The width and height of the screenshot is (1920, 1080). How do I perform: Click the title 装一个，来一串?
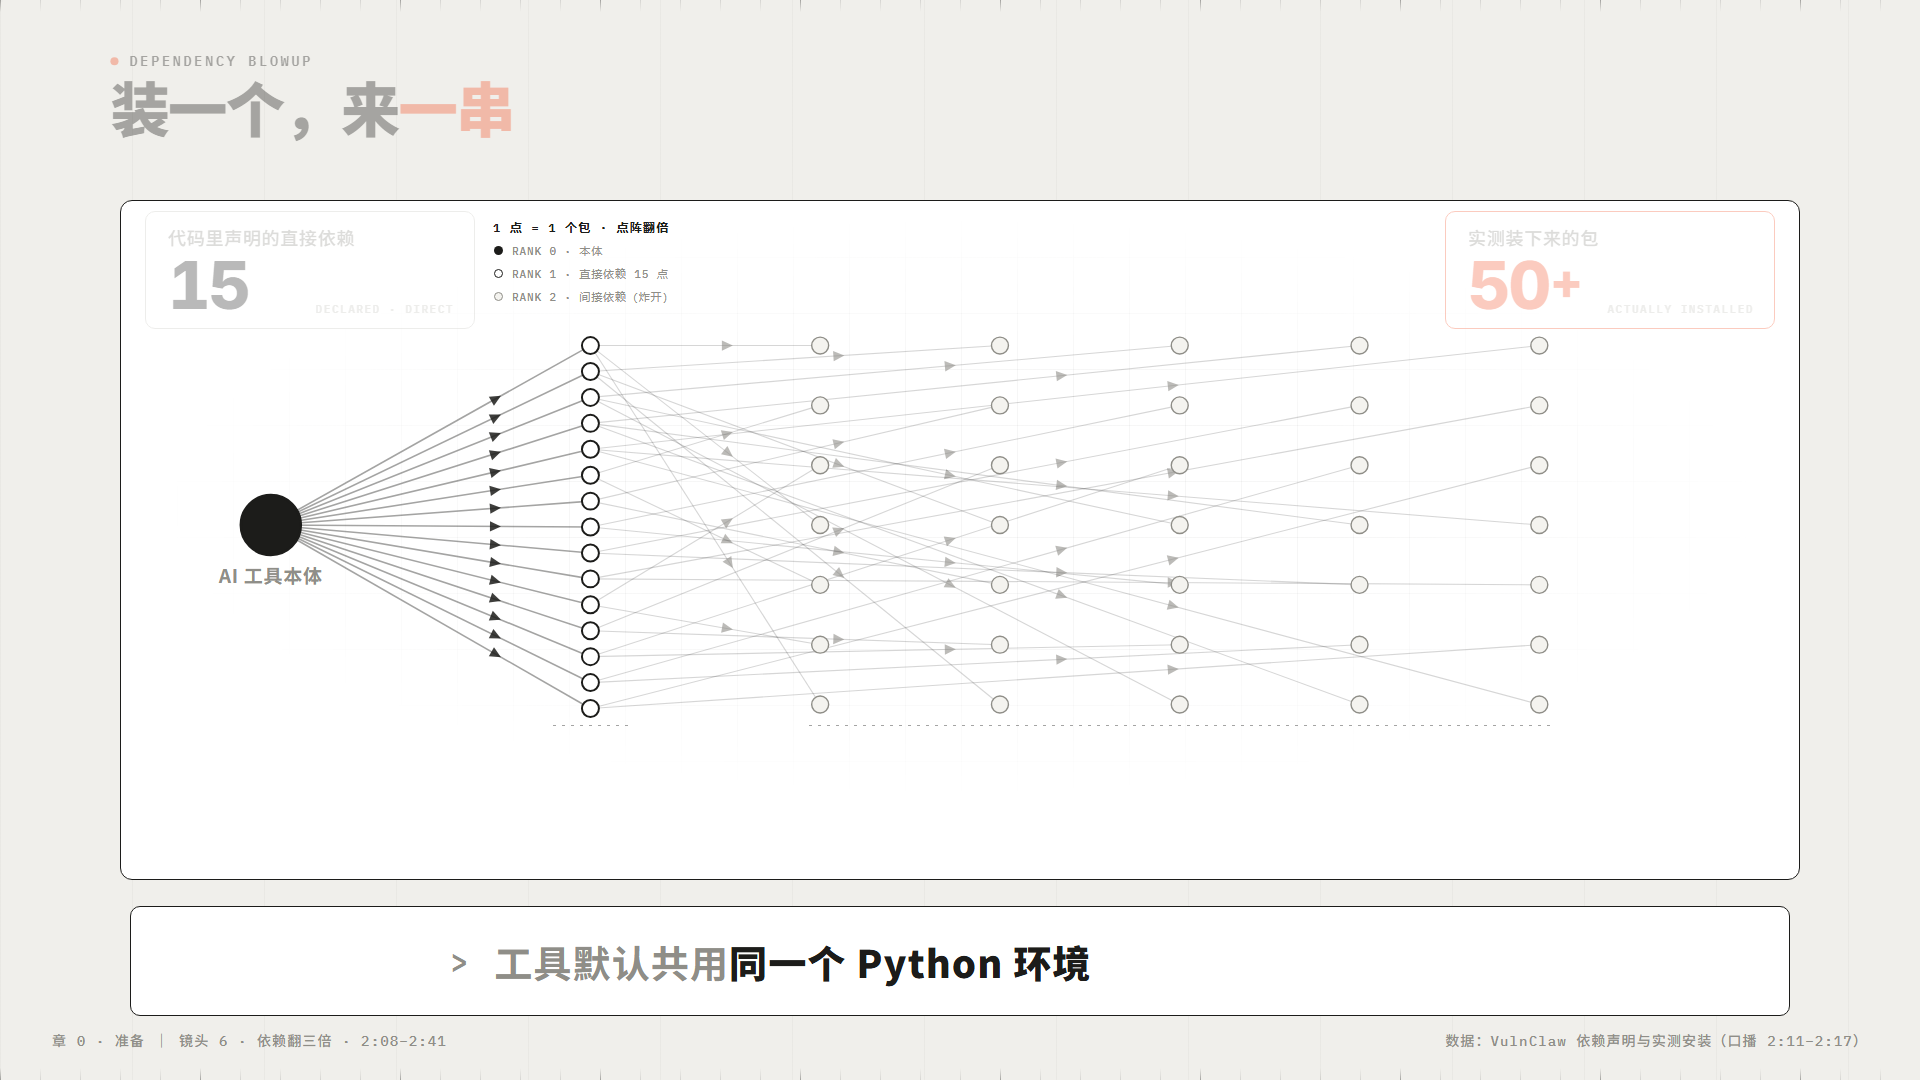point(312,111)
